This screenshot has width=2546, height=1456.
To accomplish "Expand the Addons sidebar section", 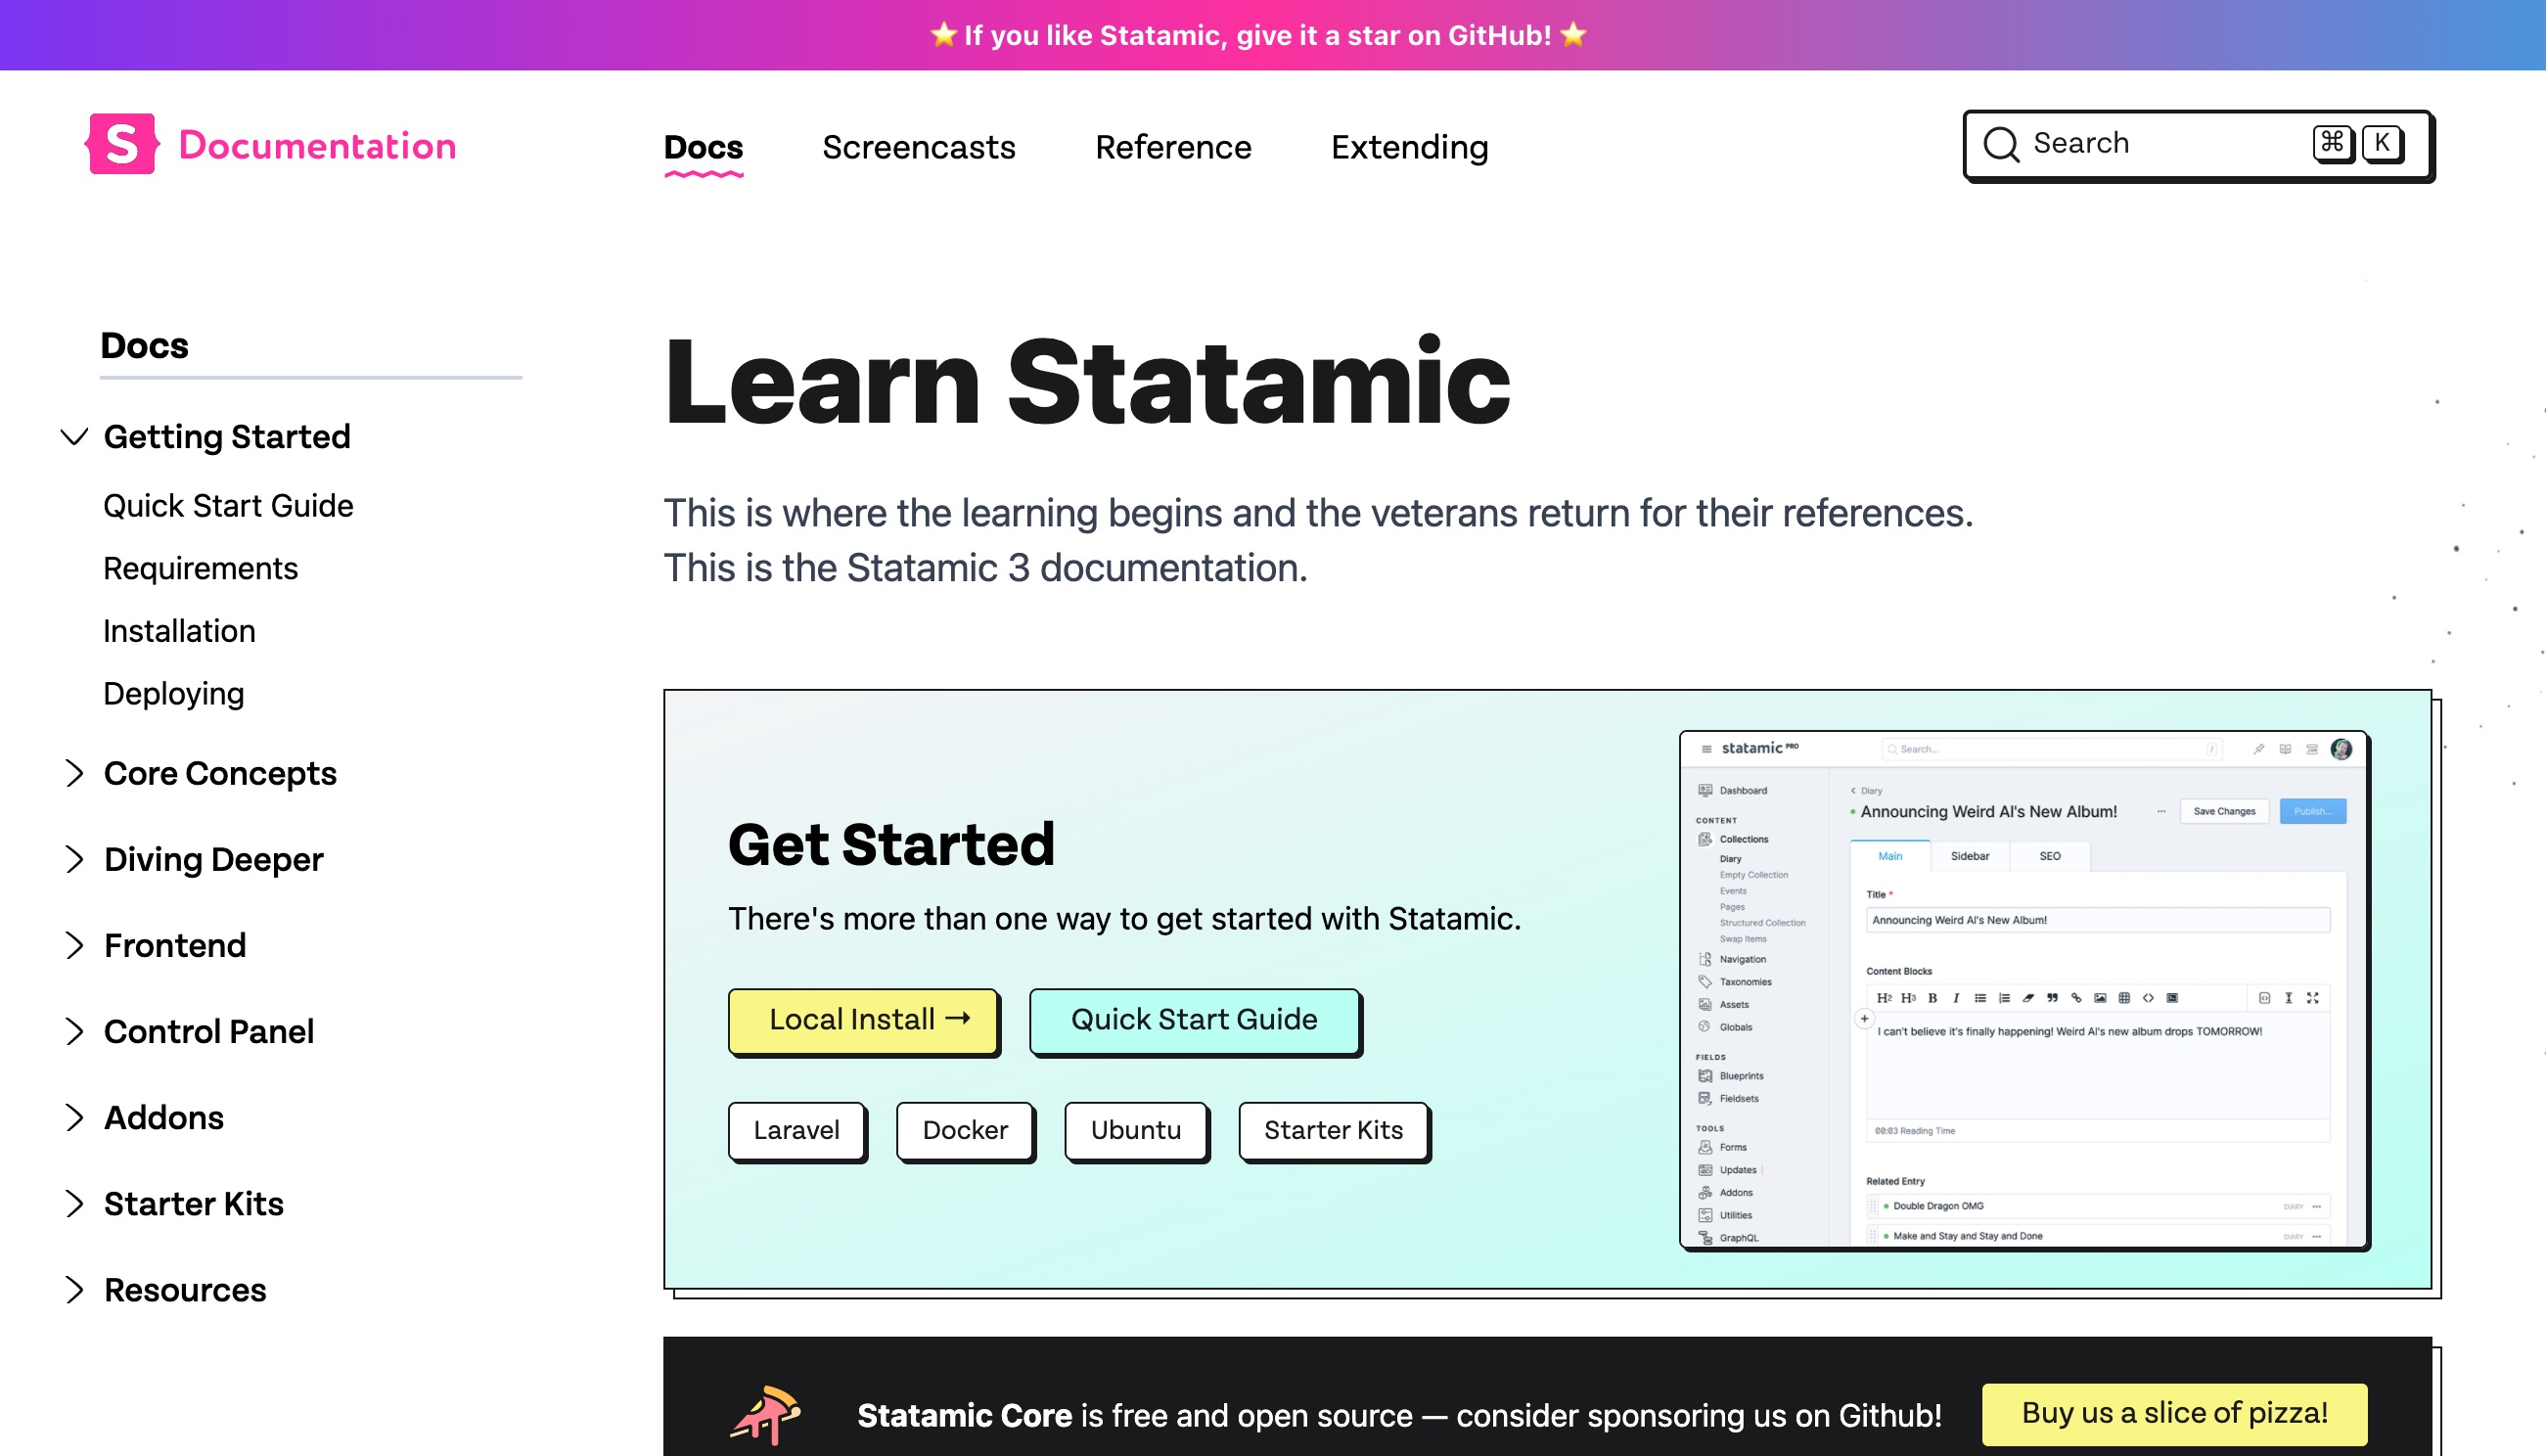I will 74,1117.
